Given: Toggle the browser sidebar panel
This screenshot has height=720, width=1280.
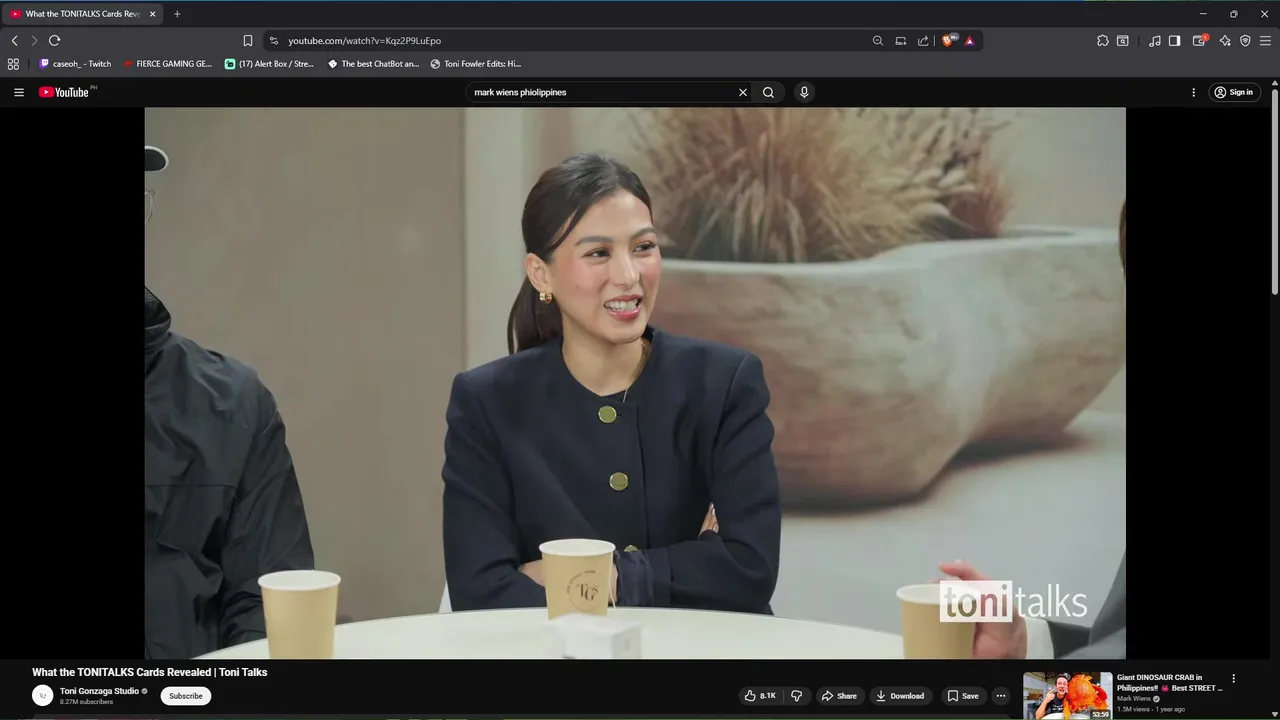Looking at the screenshot, I should click(1175, 40).
